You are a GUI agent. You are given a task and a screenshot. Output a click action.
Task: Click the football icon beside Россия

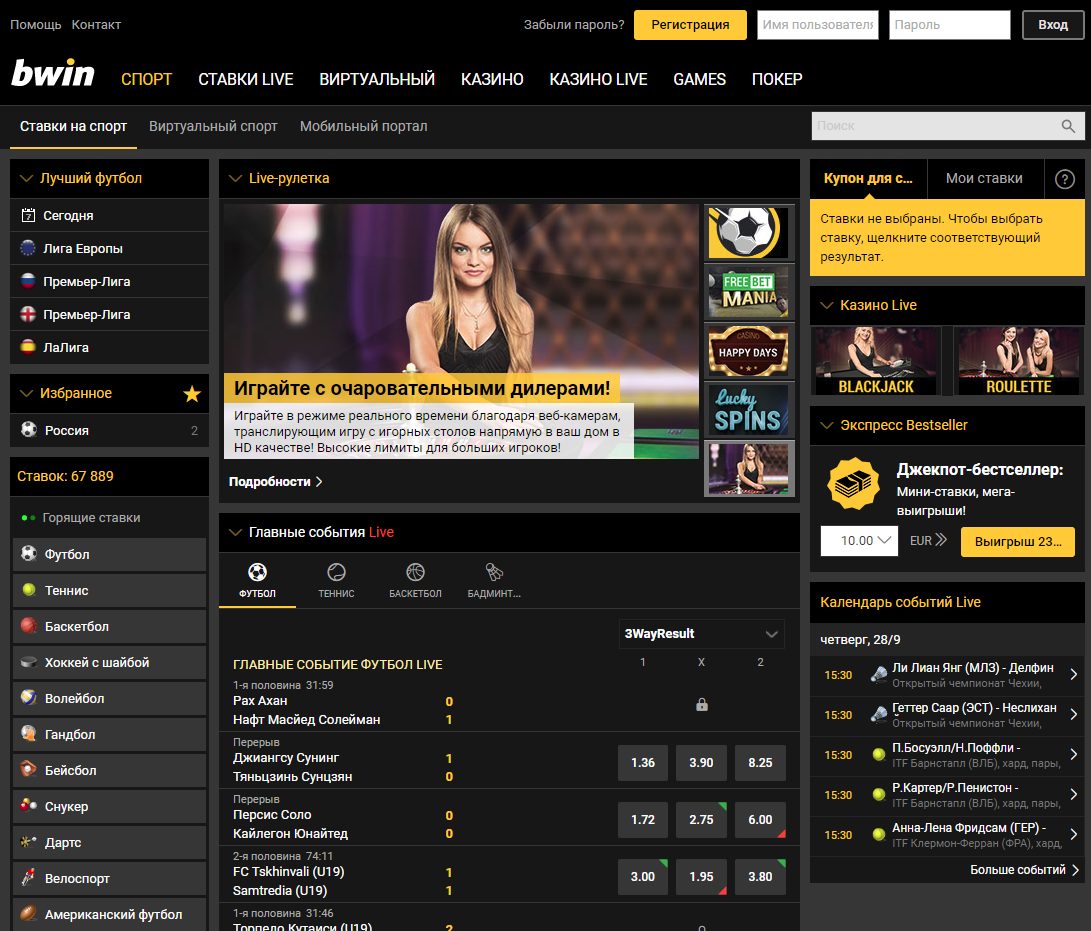[x=29, y=429]
